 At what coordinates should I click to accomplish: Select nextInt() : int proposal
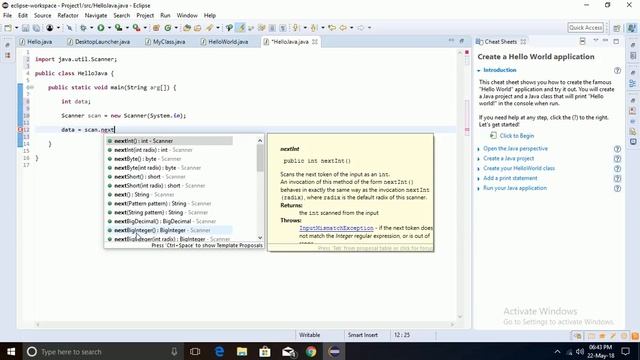(169, 141)
